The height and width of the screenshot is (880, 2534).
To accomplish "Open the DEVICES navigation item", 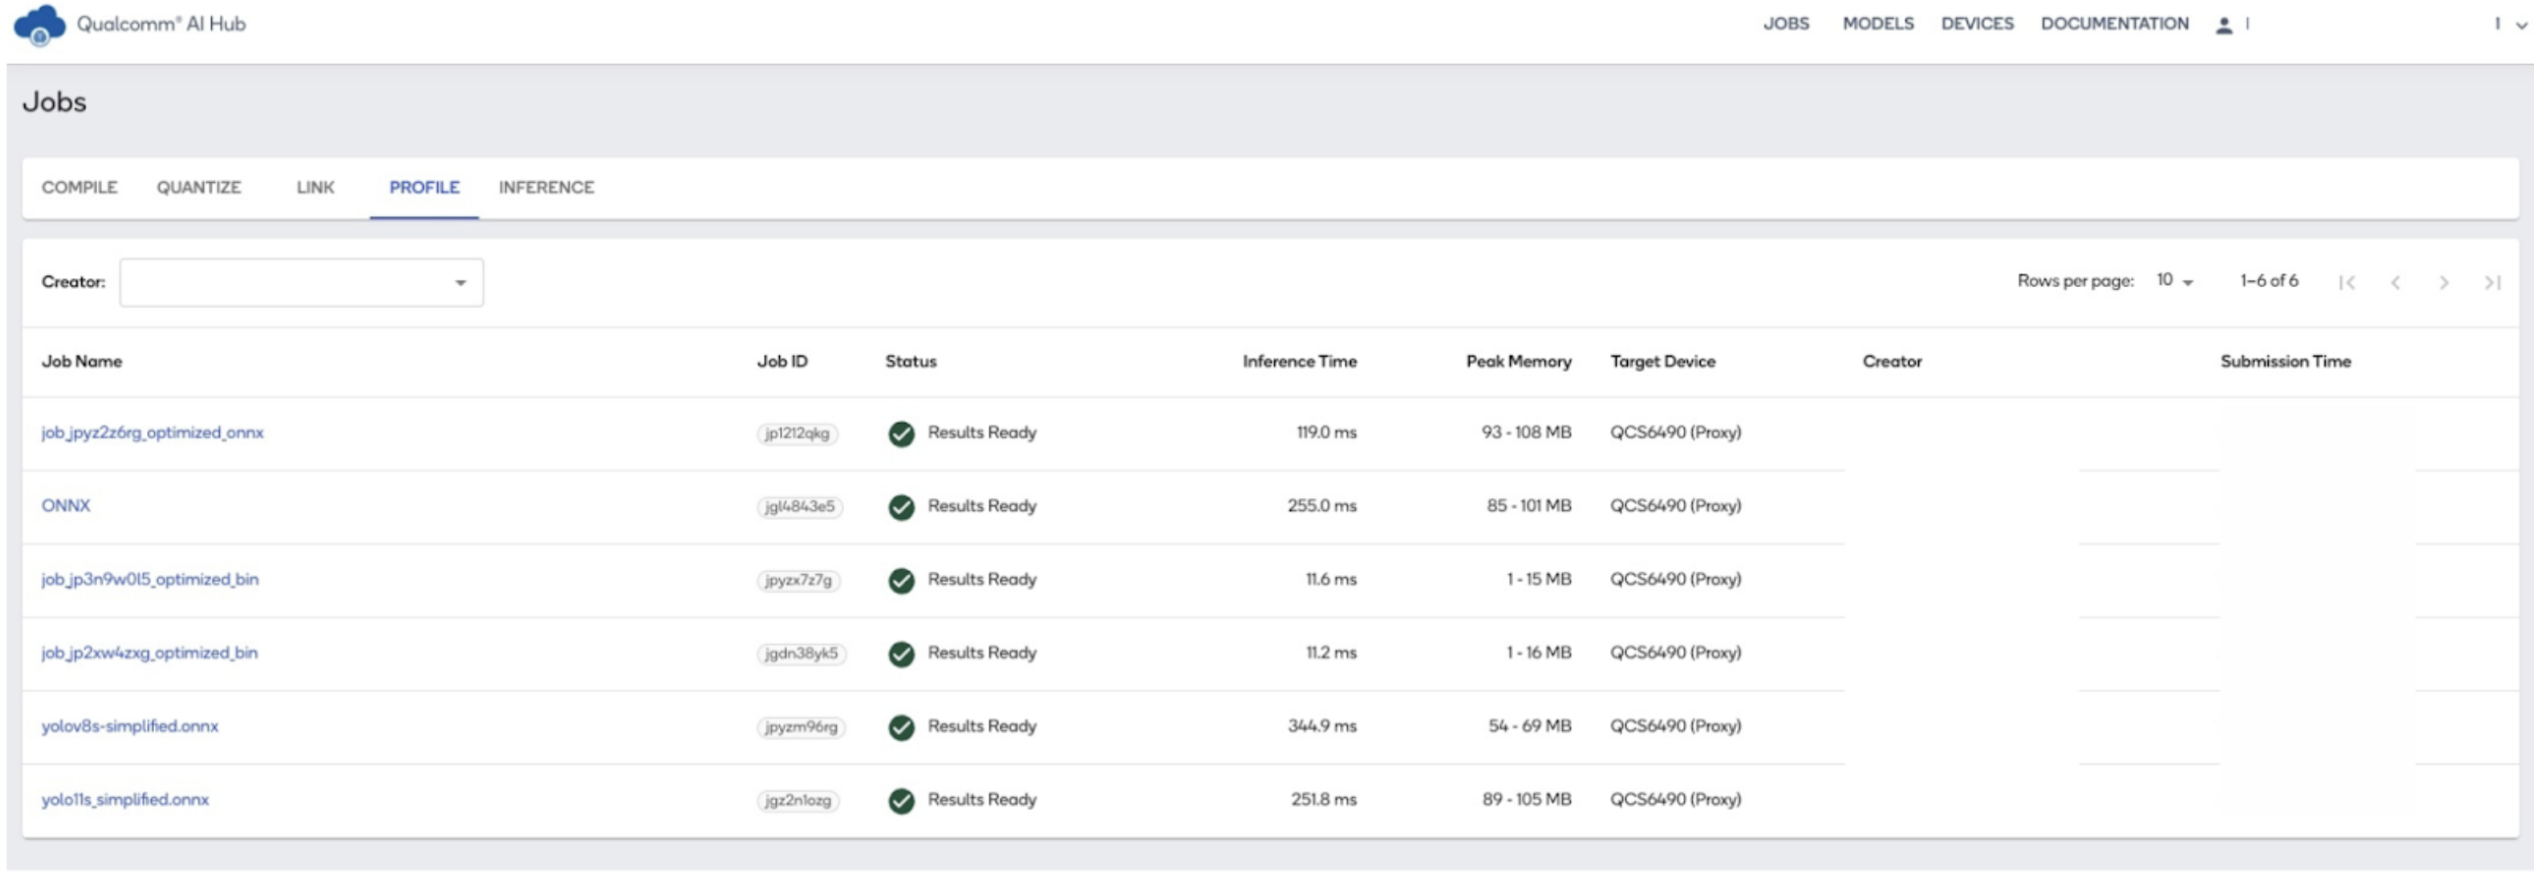I will [x=1976, y=24].
